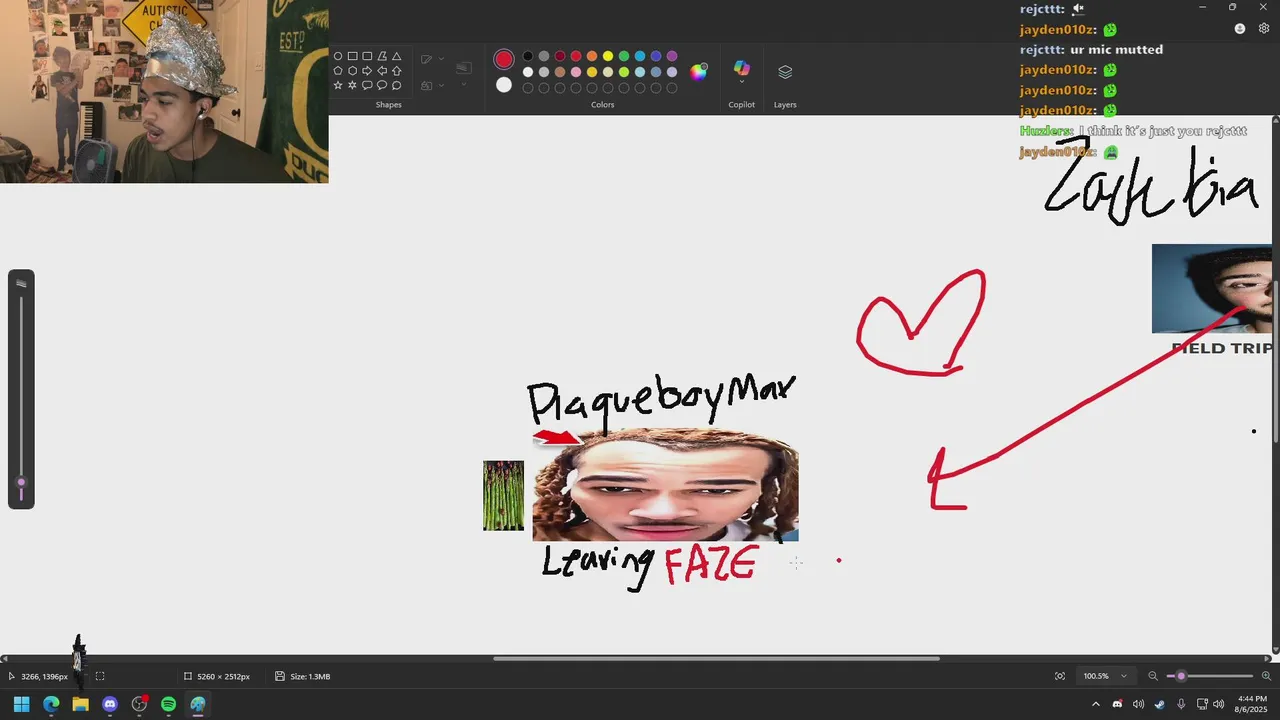The image size is (1280, 720).
Task: Pick the brown color swatch
Action: click(x=560, y=72)
